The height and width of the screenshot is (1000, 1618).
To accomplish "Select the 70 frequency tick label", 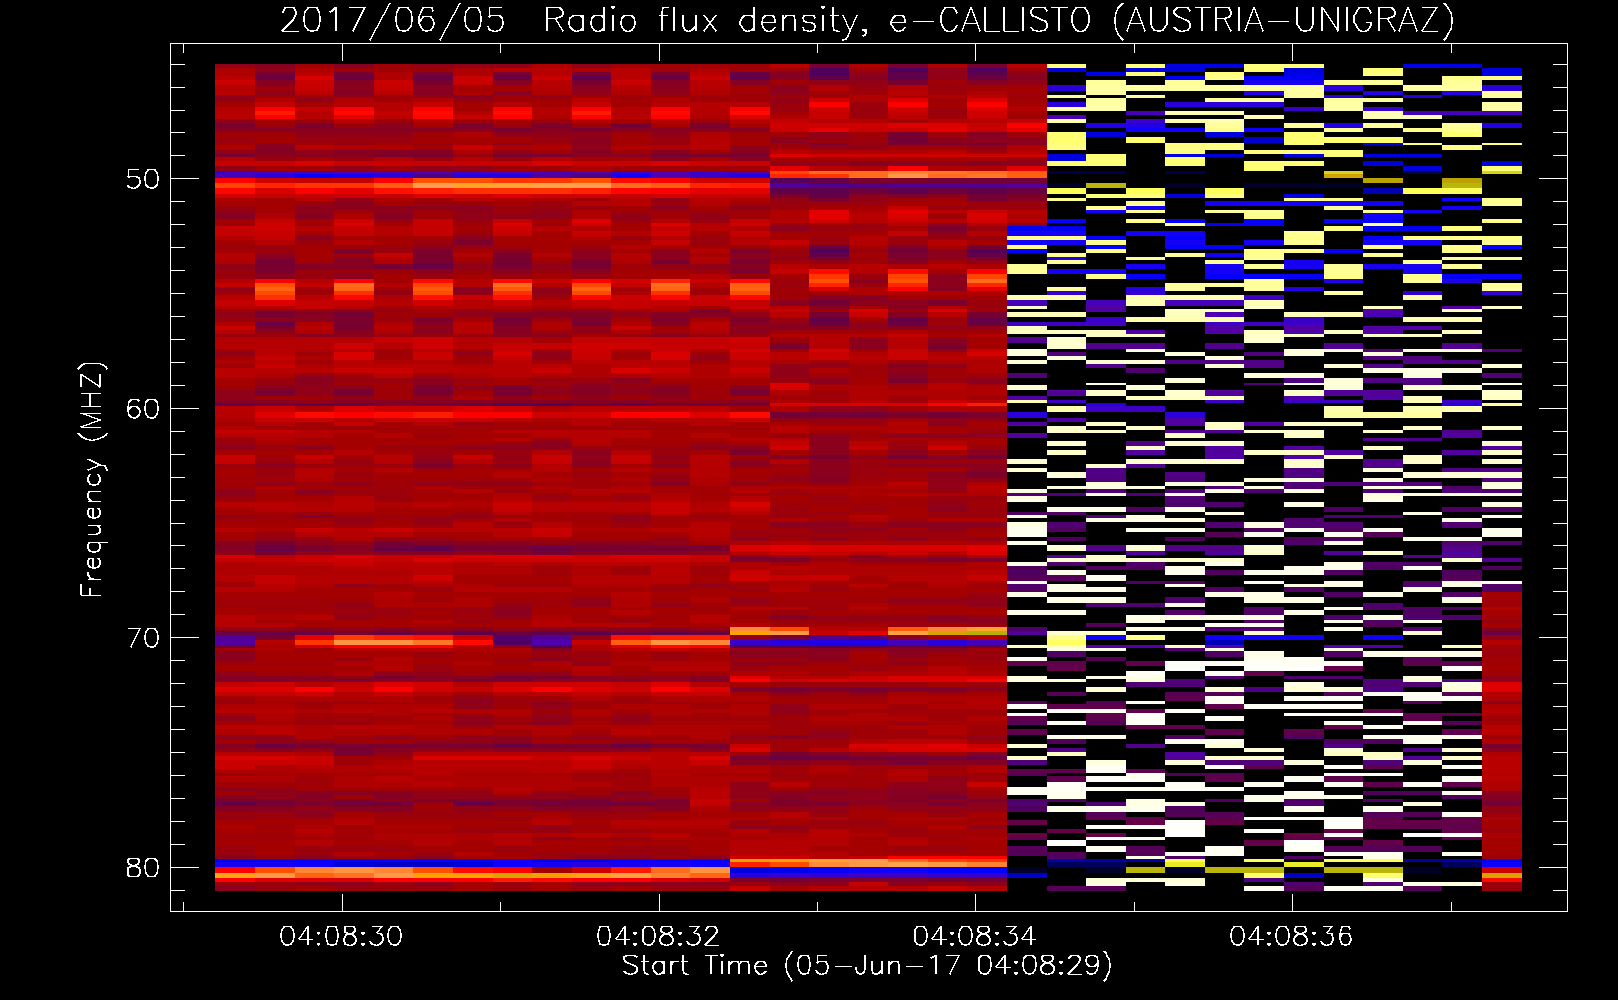I will pyautogui.click(x=143, y=638).
